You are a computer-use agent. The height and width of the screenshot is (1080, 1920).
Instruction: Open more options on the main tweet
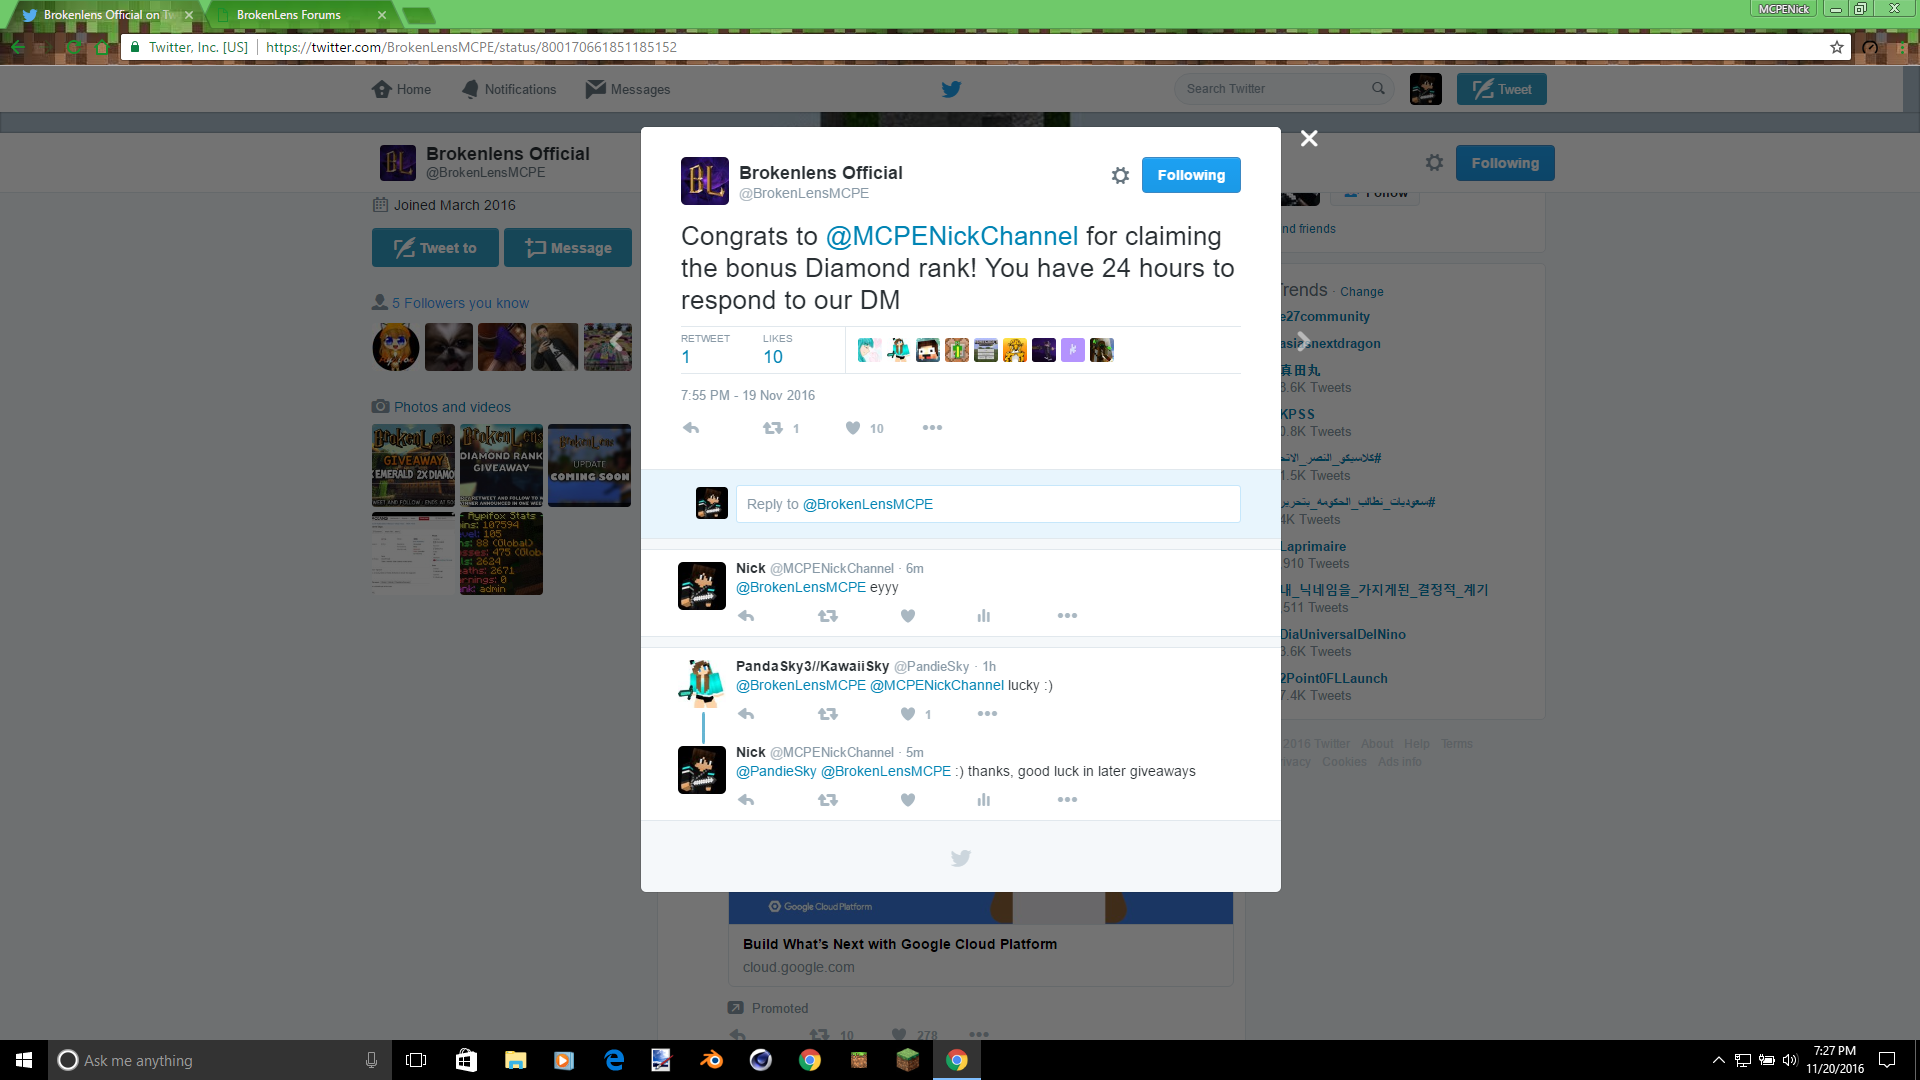932,428
